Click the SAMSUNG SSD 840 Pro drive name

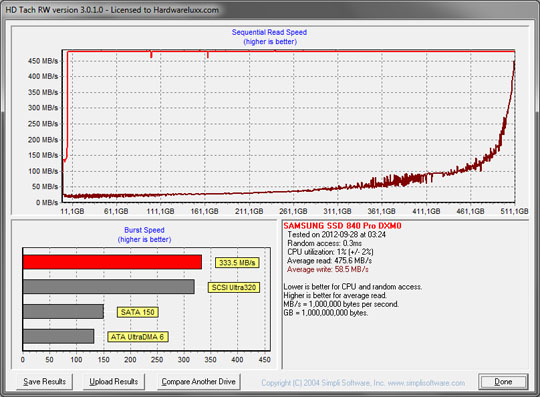[x=342, y=226]
